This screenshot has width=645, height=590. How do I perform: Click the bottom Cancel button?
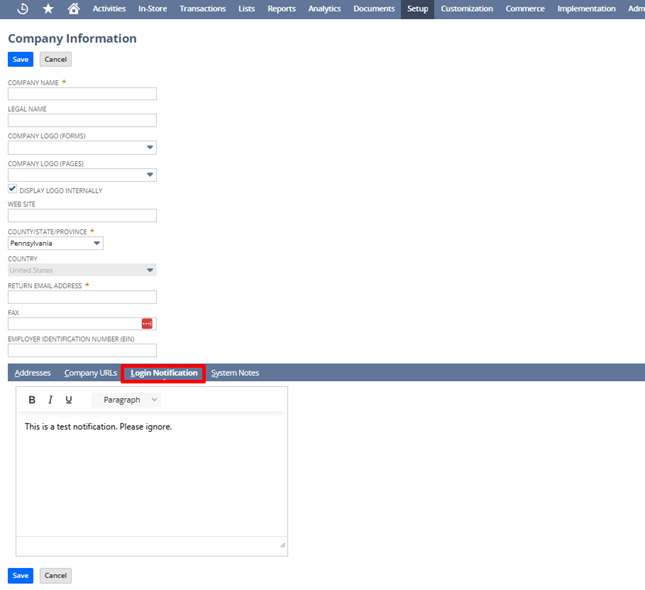pyautogui.click(x=56, y=576)
